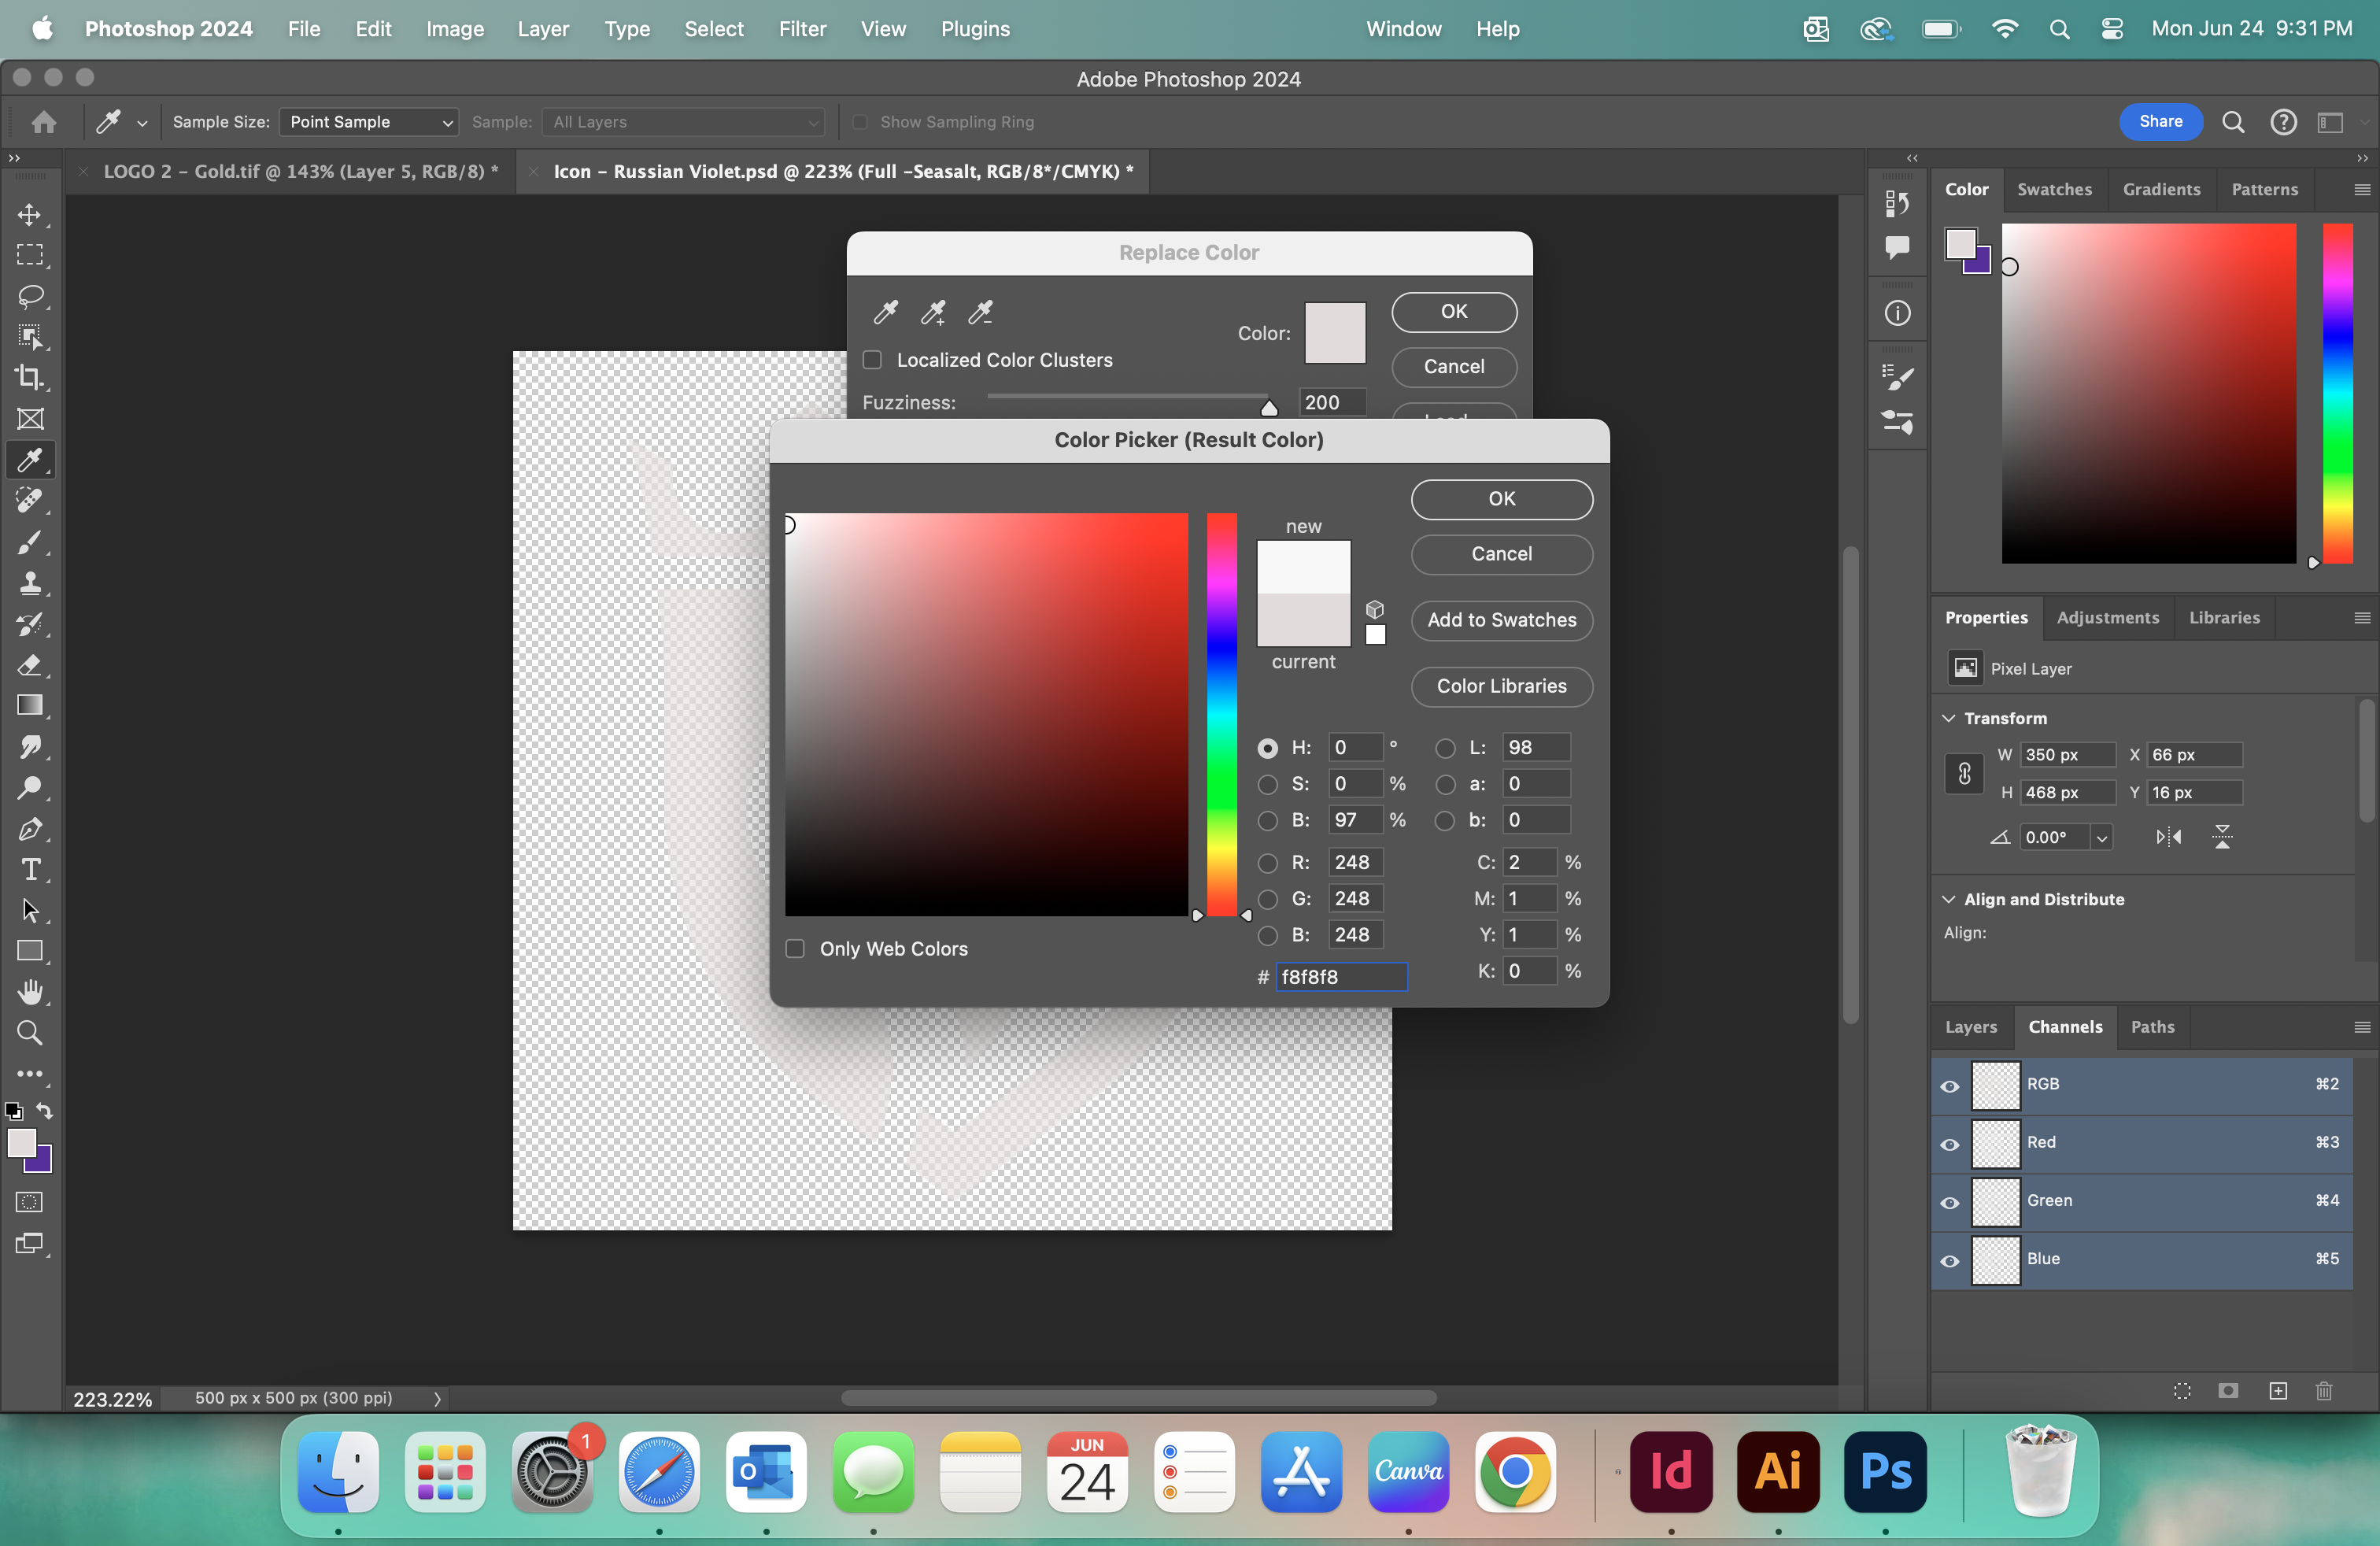Image resolution: width=2380 pixels, height=1546 pixels.
Task: Open the Sample Size dropdown
Action: pyautogui.click(x=368, y=121)
